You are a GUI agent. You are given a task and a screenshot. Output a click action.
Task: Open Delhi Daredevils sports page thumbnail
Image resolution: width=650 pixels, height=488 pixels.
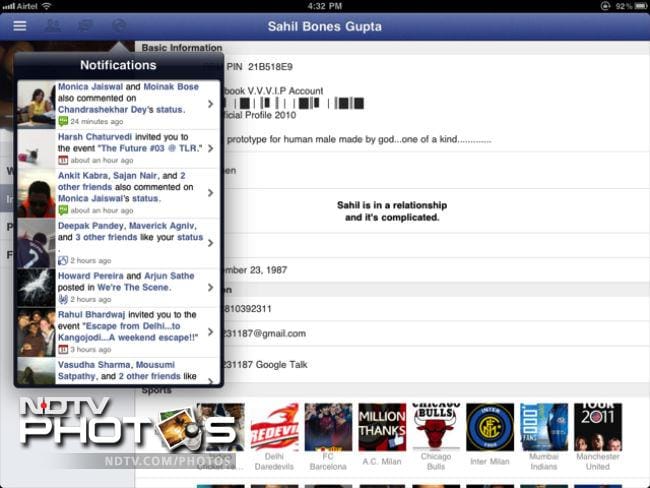pos(274,427)
